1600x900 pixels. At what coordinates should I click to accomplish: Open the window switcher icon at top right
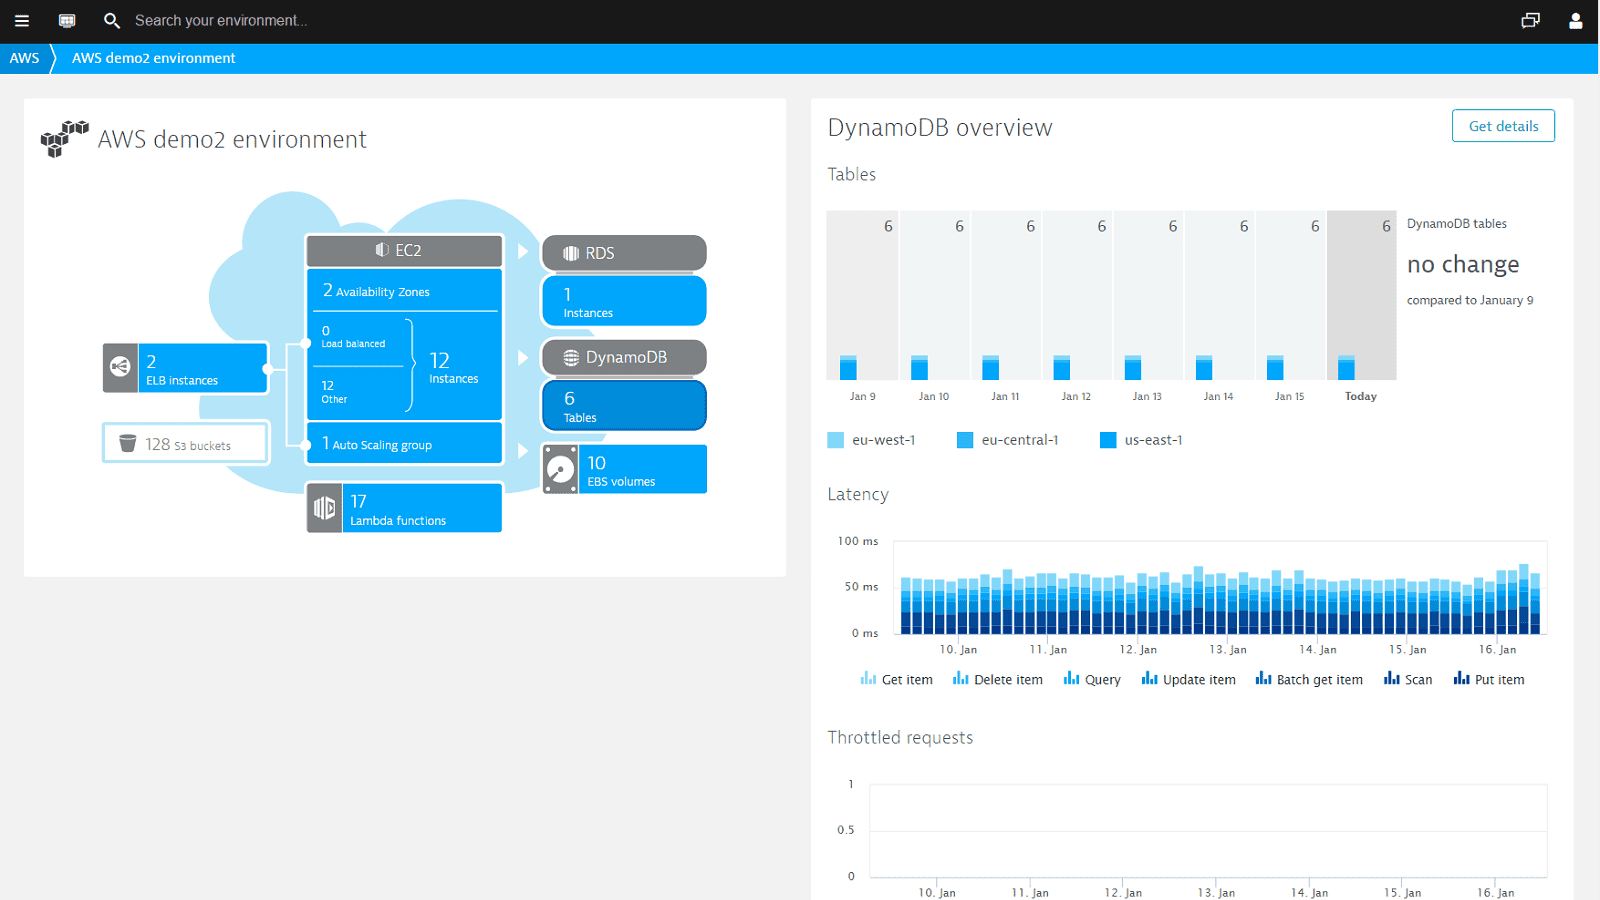1530,20
